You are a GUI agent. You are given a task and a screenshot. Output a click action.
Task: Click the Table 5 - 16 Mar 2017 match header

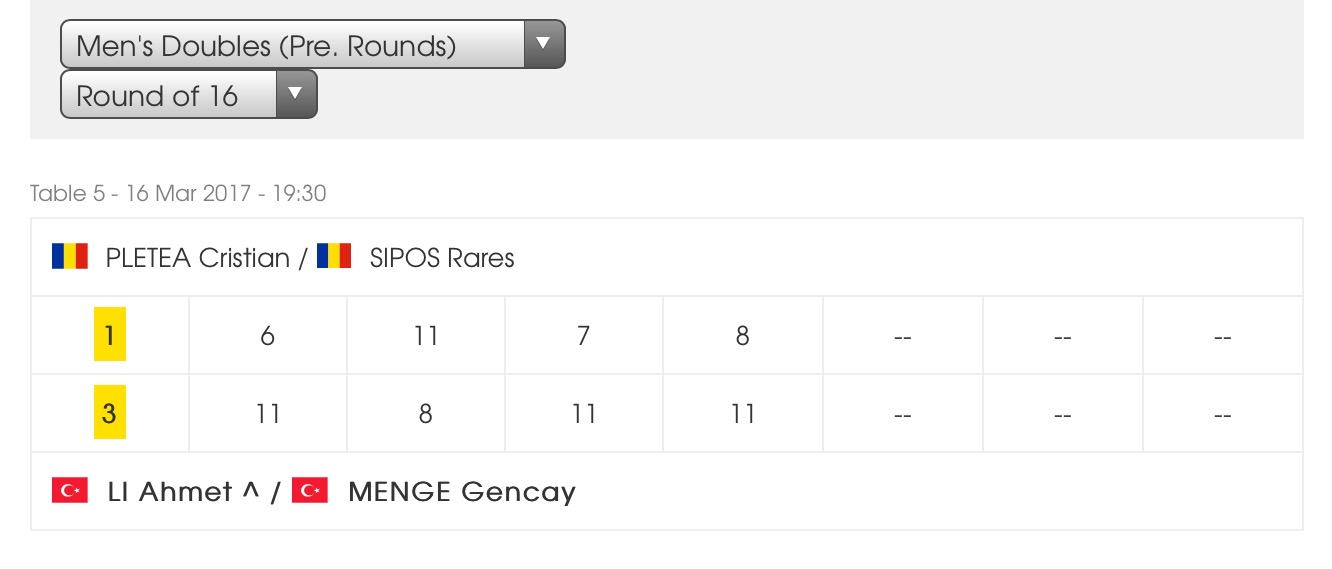tap(178, 193)
